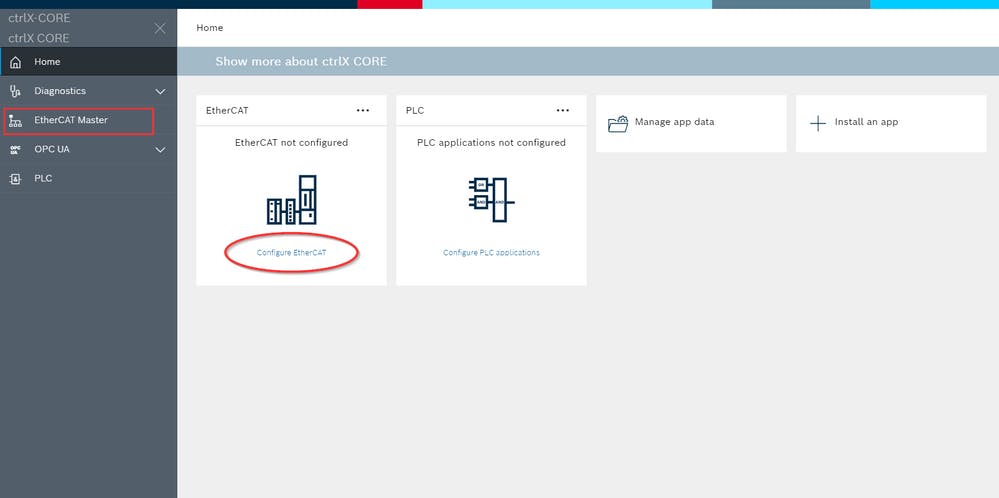Click the plus icon for Install an app

pos(818,124)
